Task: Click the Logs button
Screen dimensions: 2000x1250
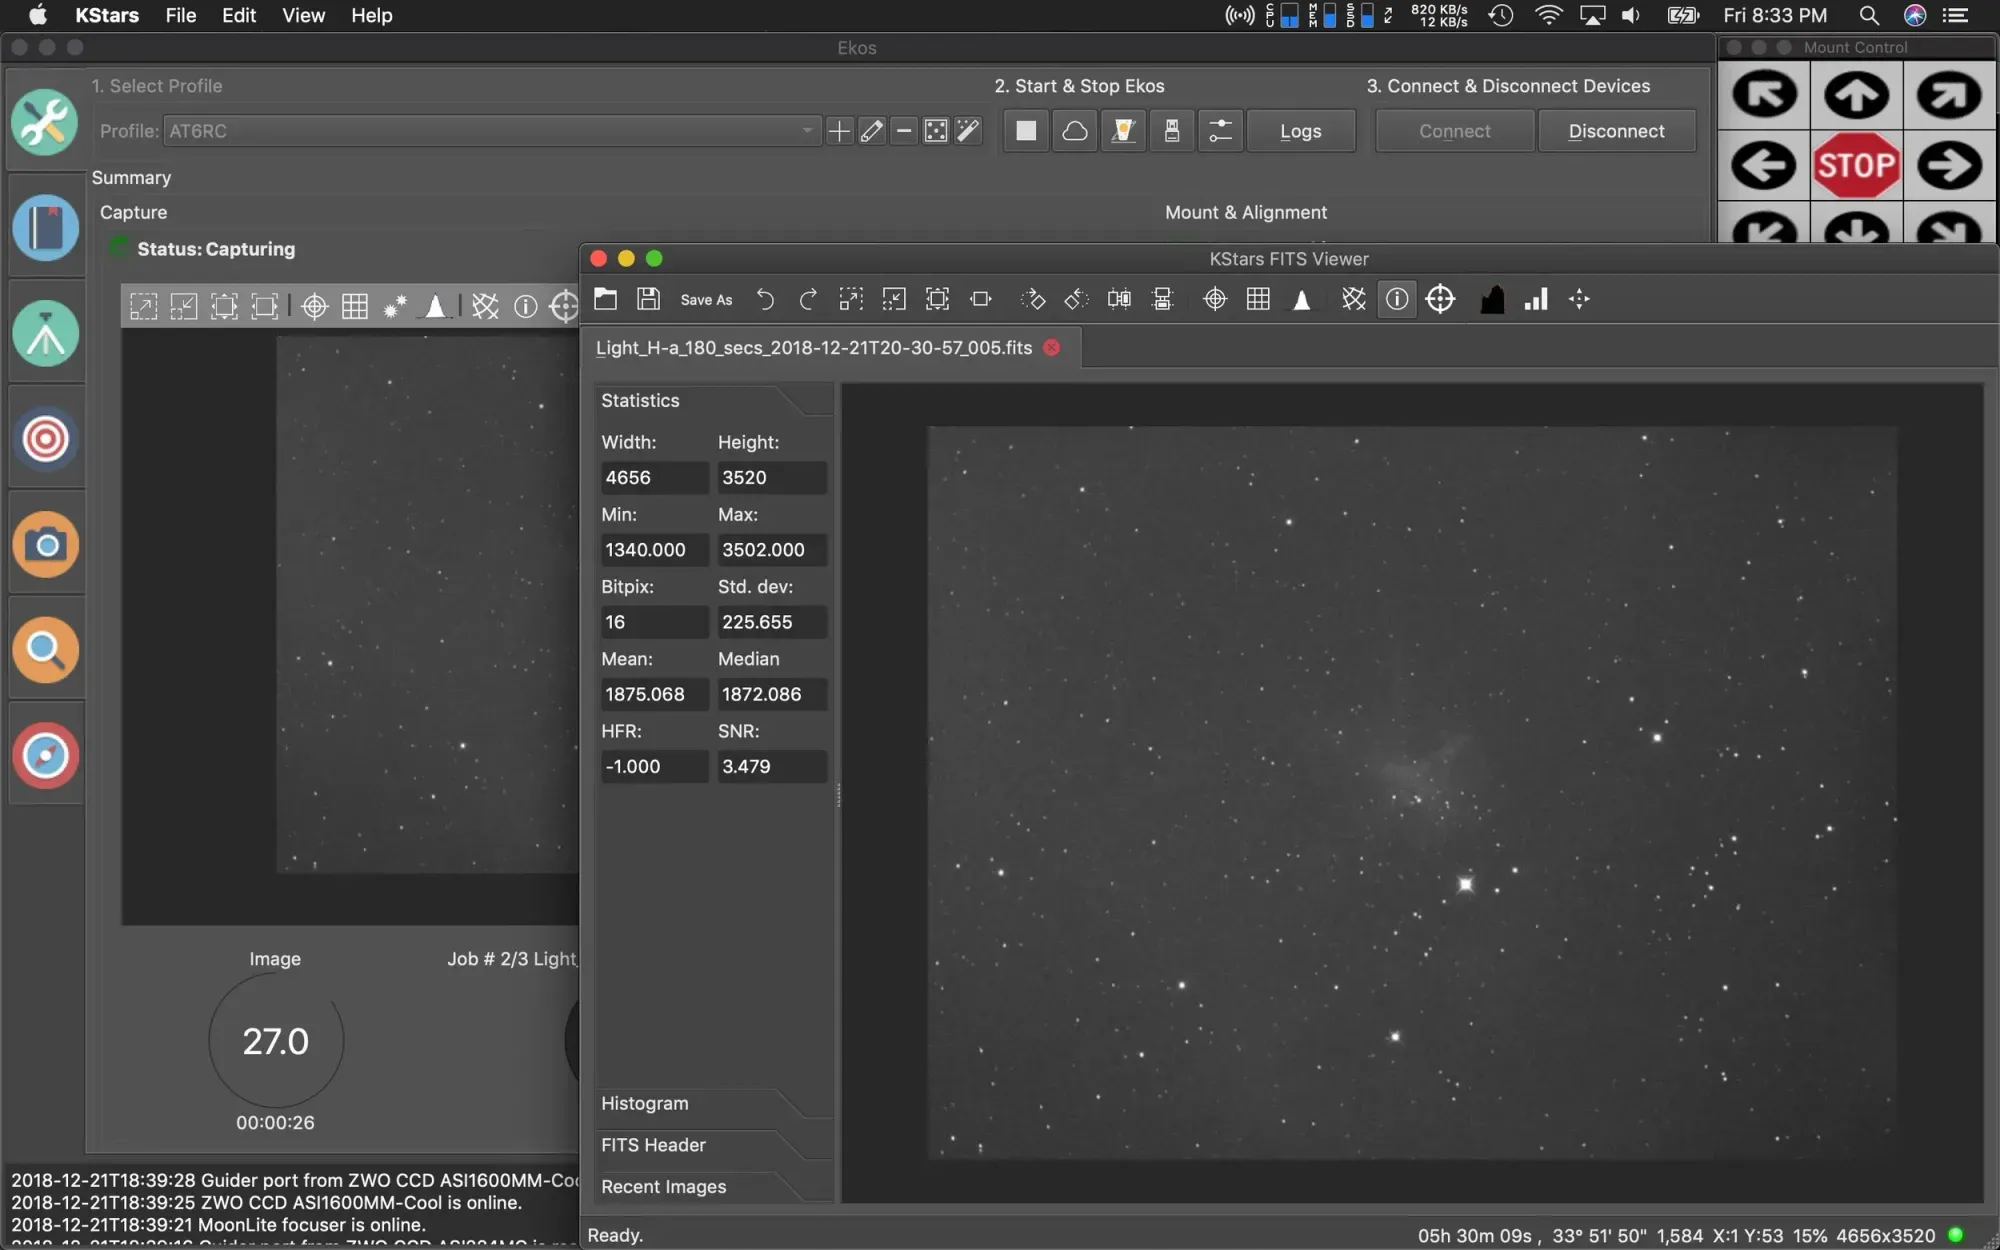Action: pos(1300,131)
